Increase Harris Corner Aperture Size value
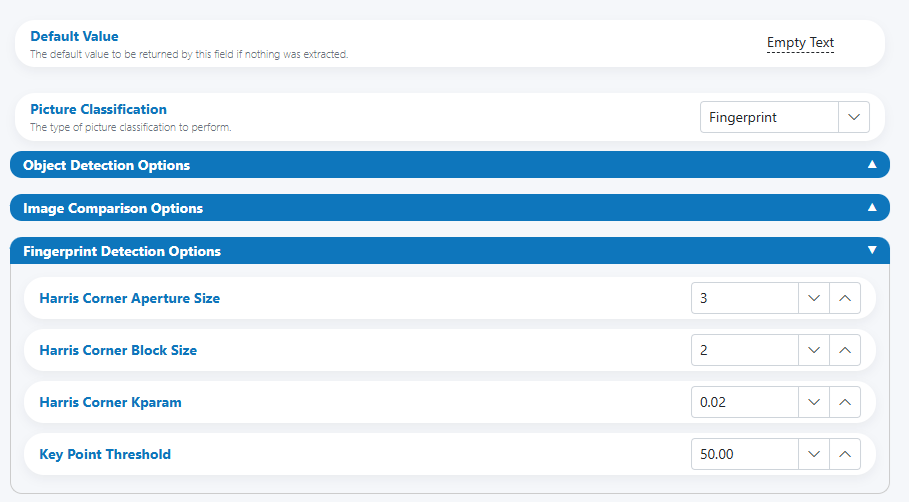This screenshot has width=909, height=502. tap(845, 298)
